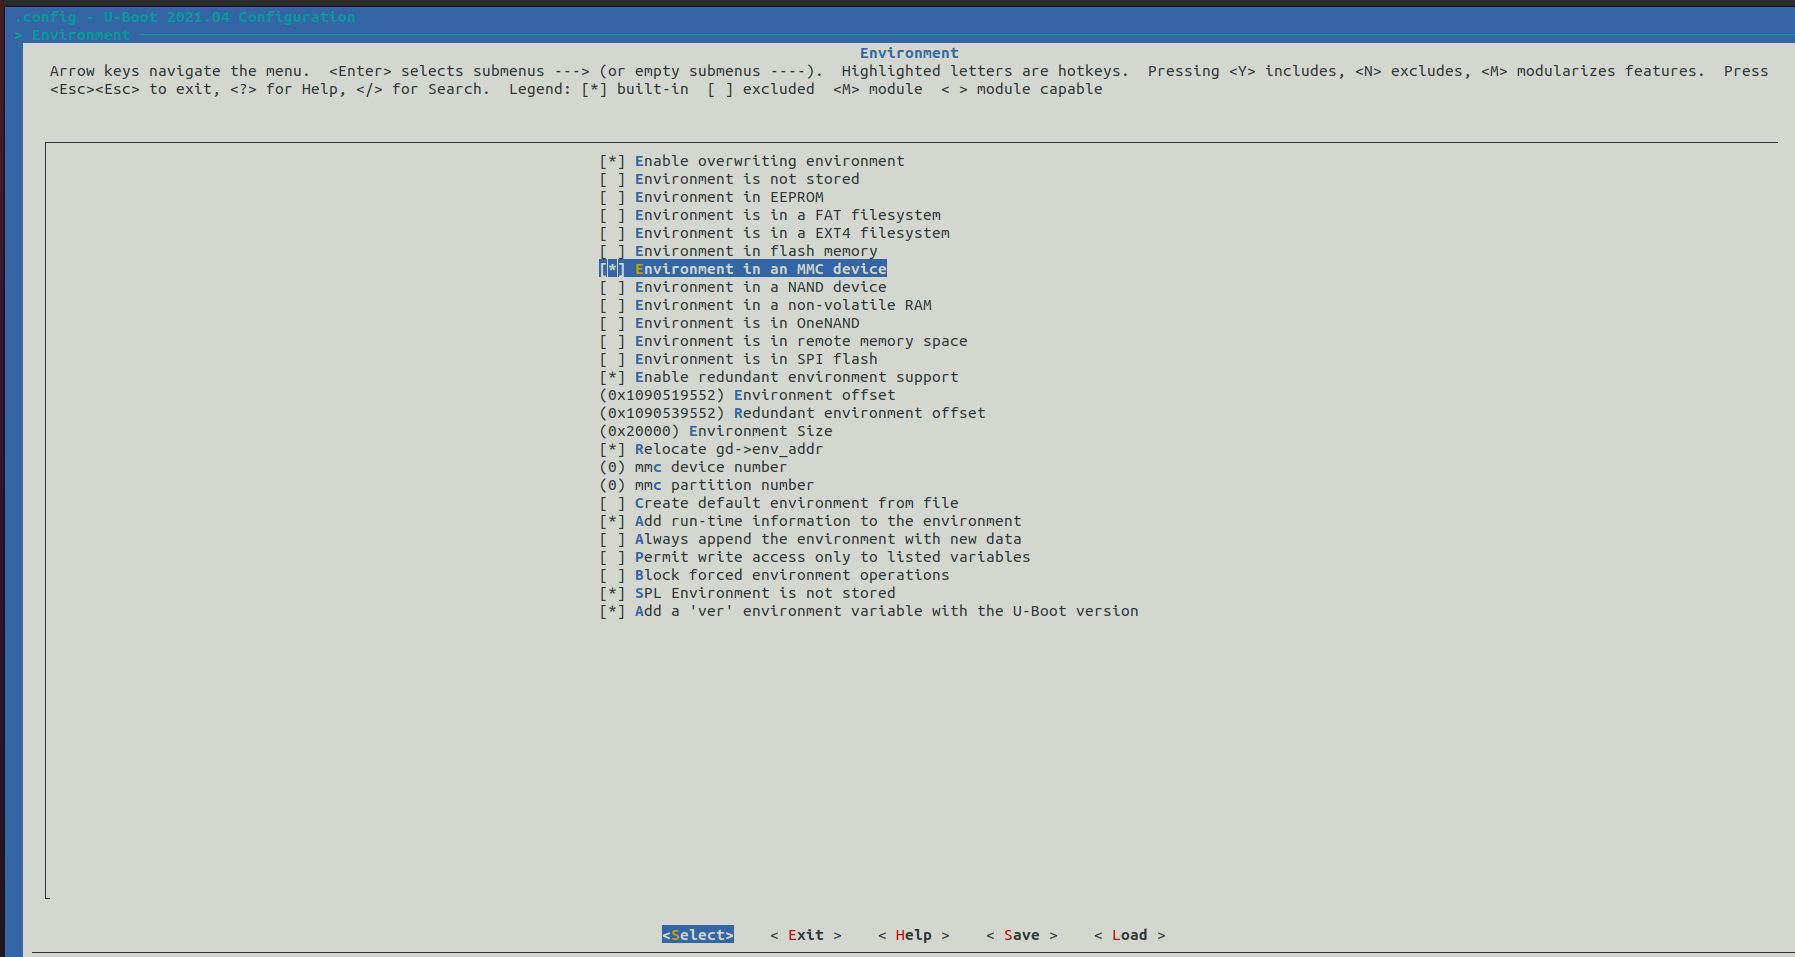The image size is (1795, 957).
Task: Toggle 'Add a ver environment variable' option
Action: pos(869,611)
